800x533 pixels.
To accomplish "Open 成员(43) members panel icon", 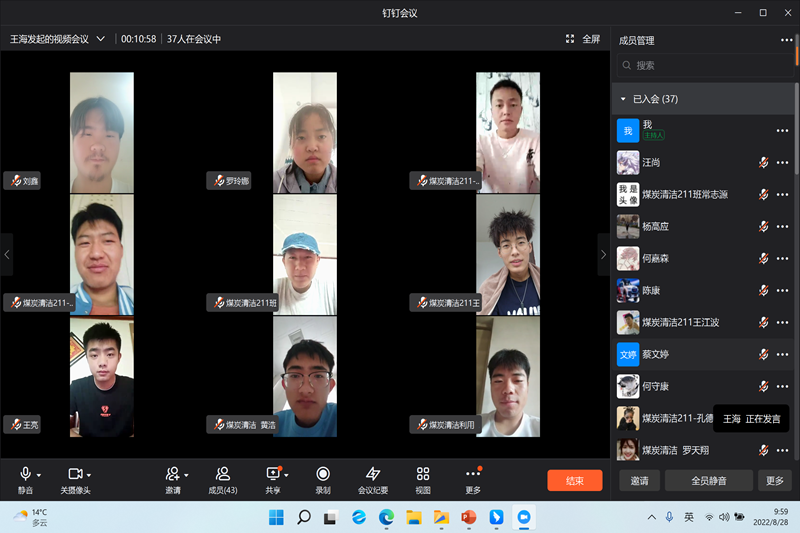I will point(223,474).
